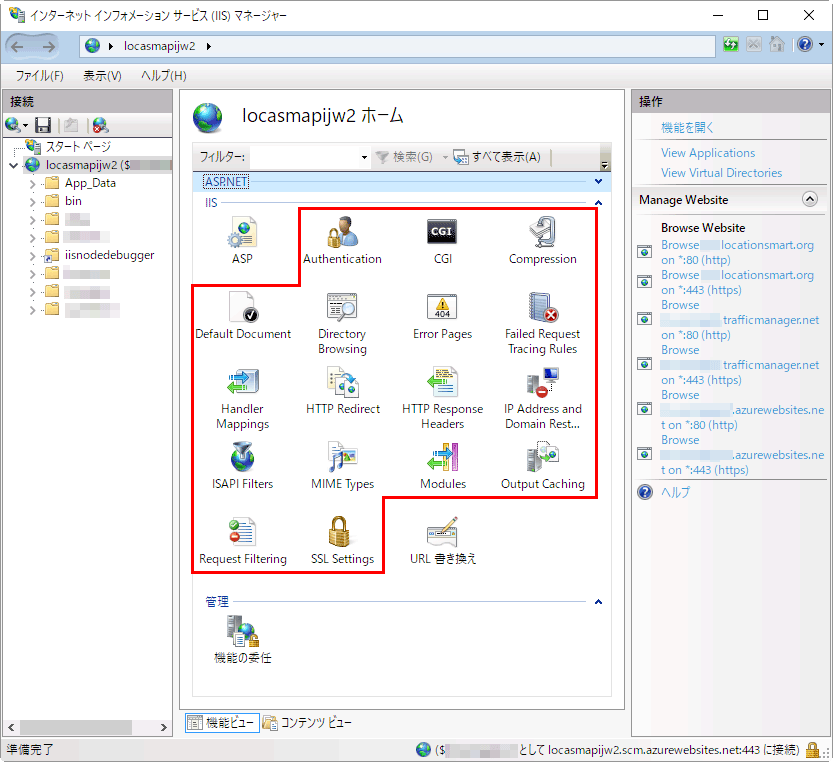Image resolution: width=833 pixels, height=762 pixels.
Task: Open SSL Settings
Action: click(342, 538)
